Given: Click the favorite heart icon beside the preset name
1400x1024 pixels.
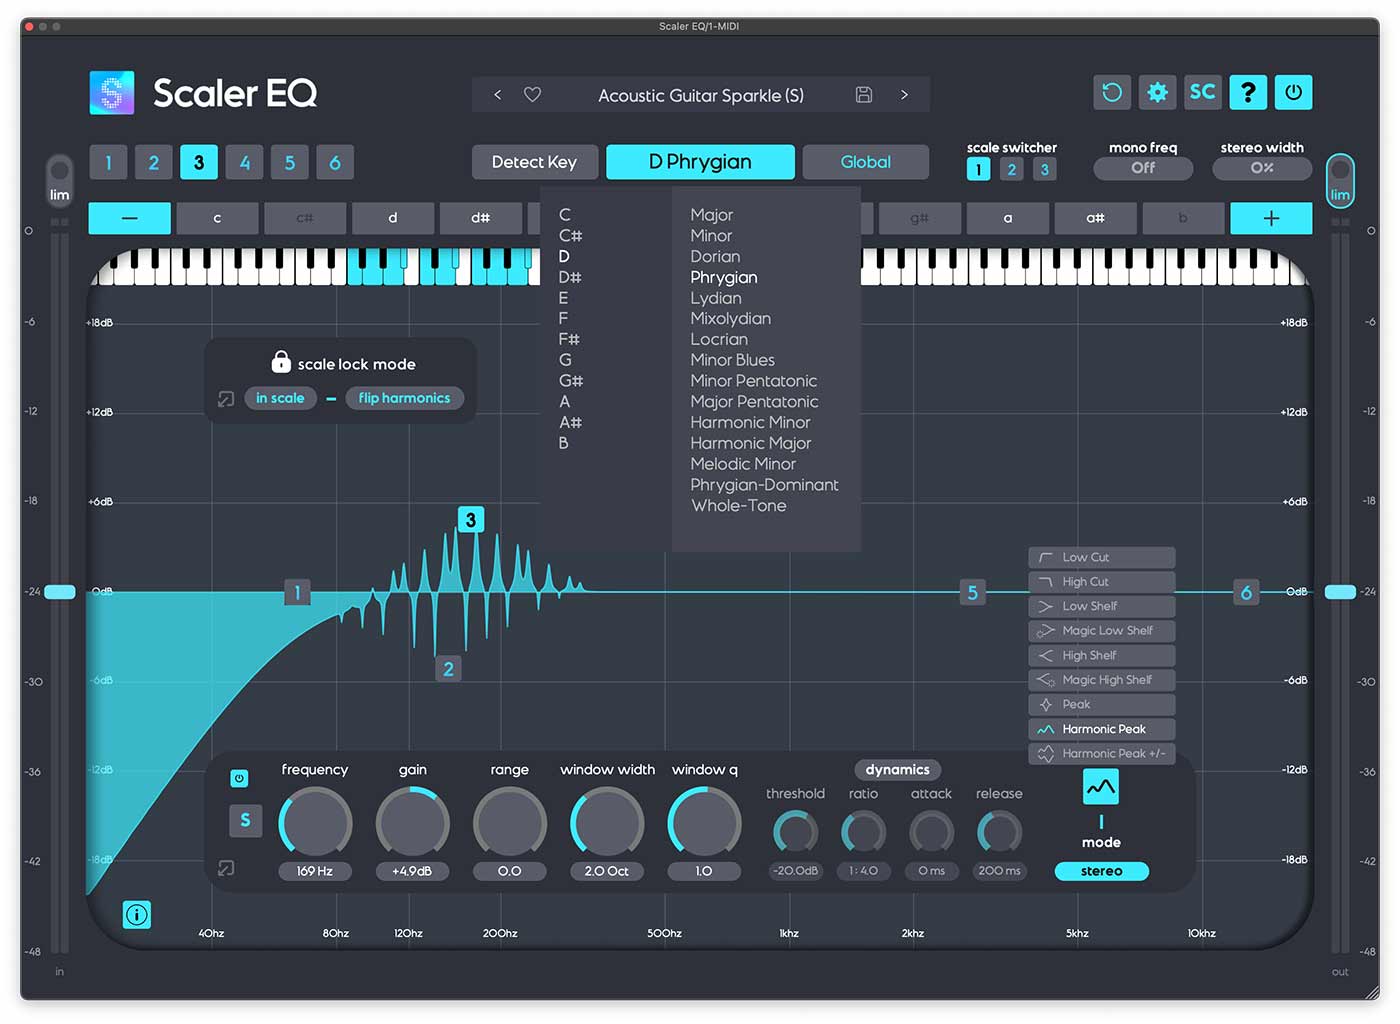Looking at the screenshot, I should tap(532, 94).
